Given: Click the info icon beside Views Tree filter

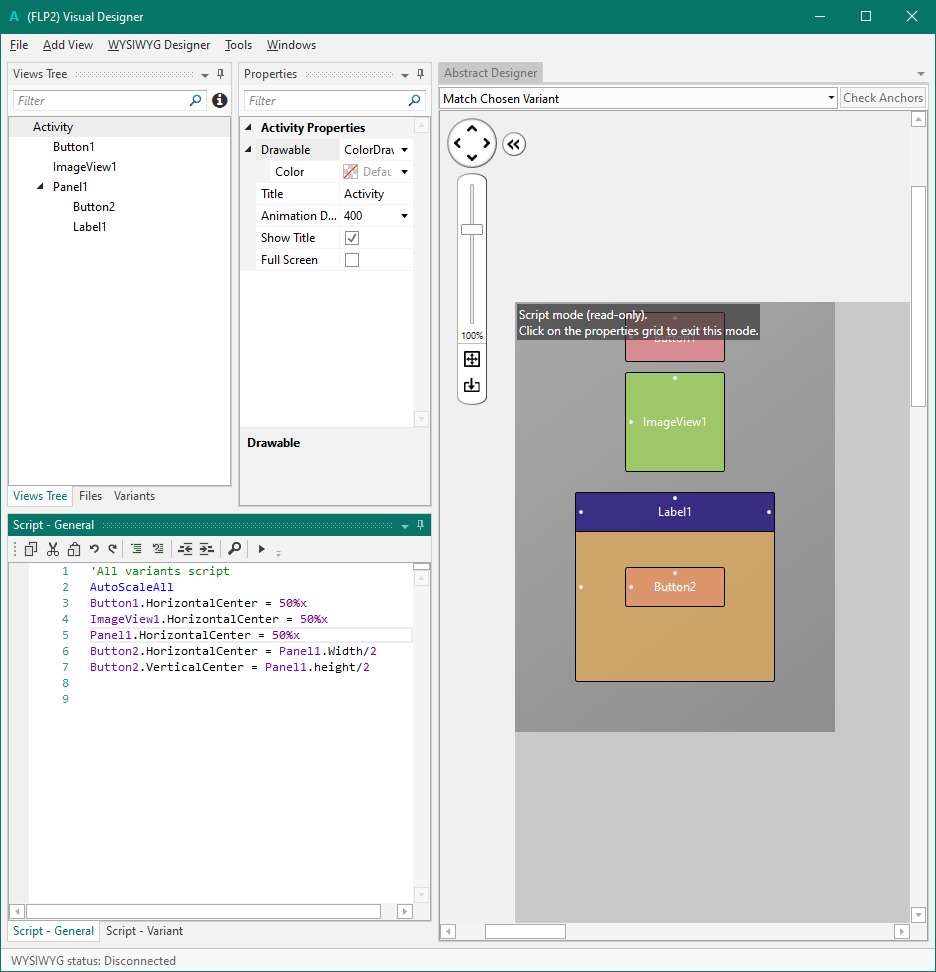Looking at the screenshot, I should [x=220, y=100].
